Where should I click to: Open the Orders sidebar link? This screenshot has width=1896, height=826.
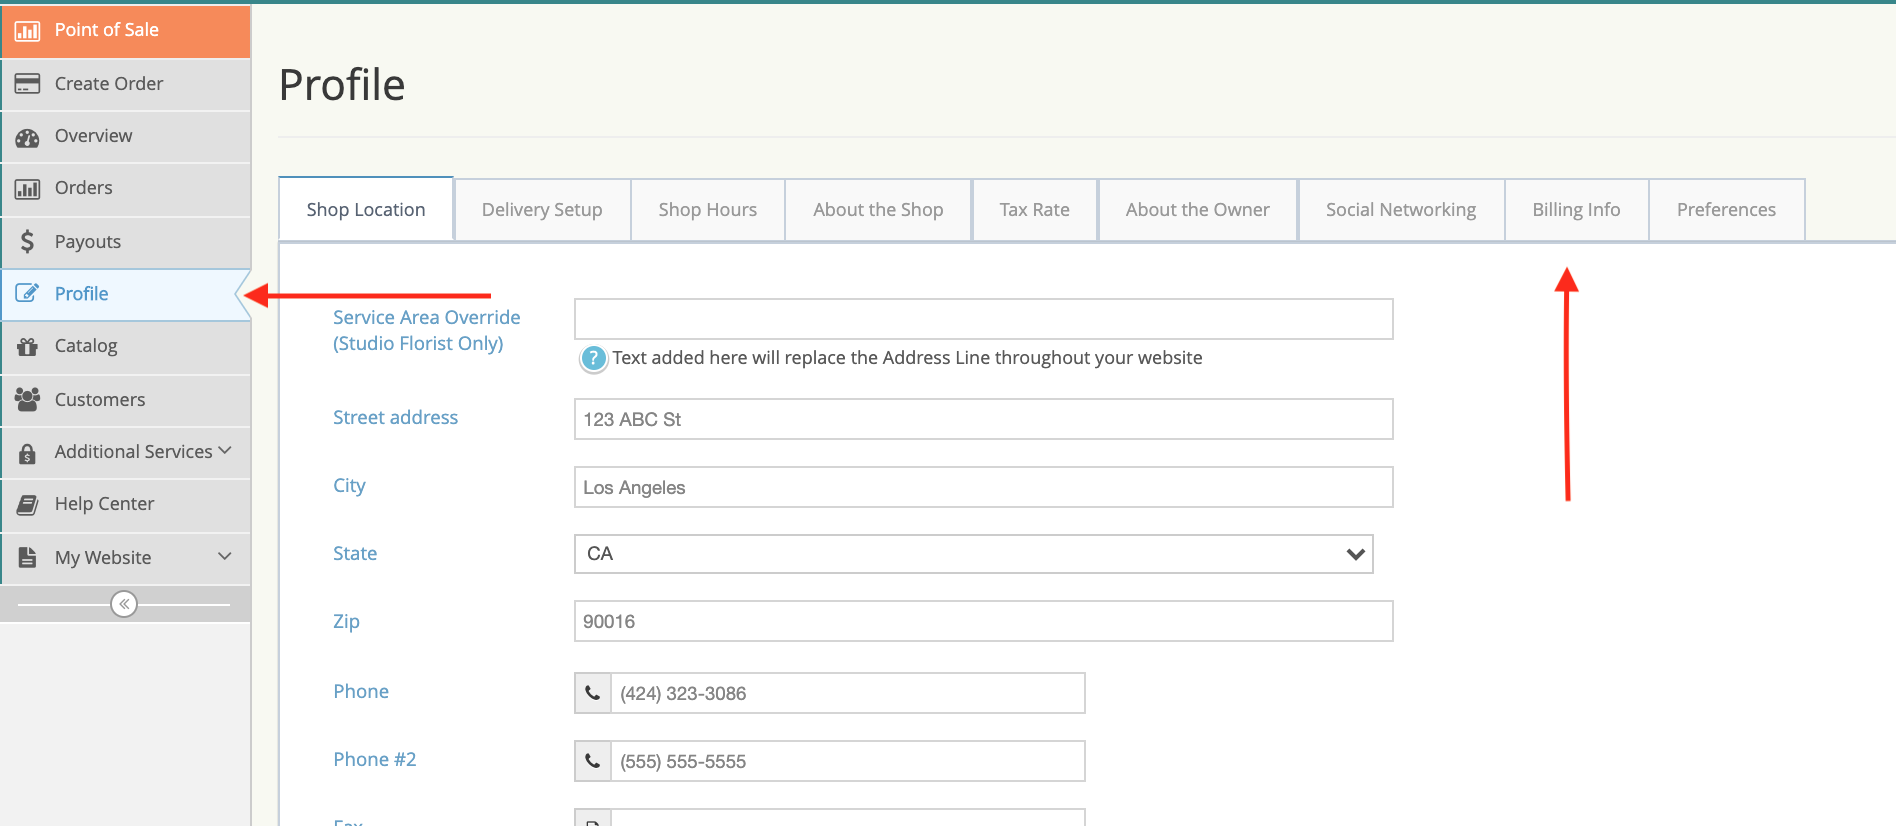tap(126, 188)
